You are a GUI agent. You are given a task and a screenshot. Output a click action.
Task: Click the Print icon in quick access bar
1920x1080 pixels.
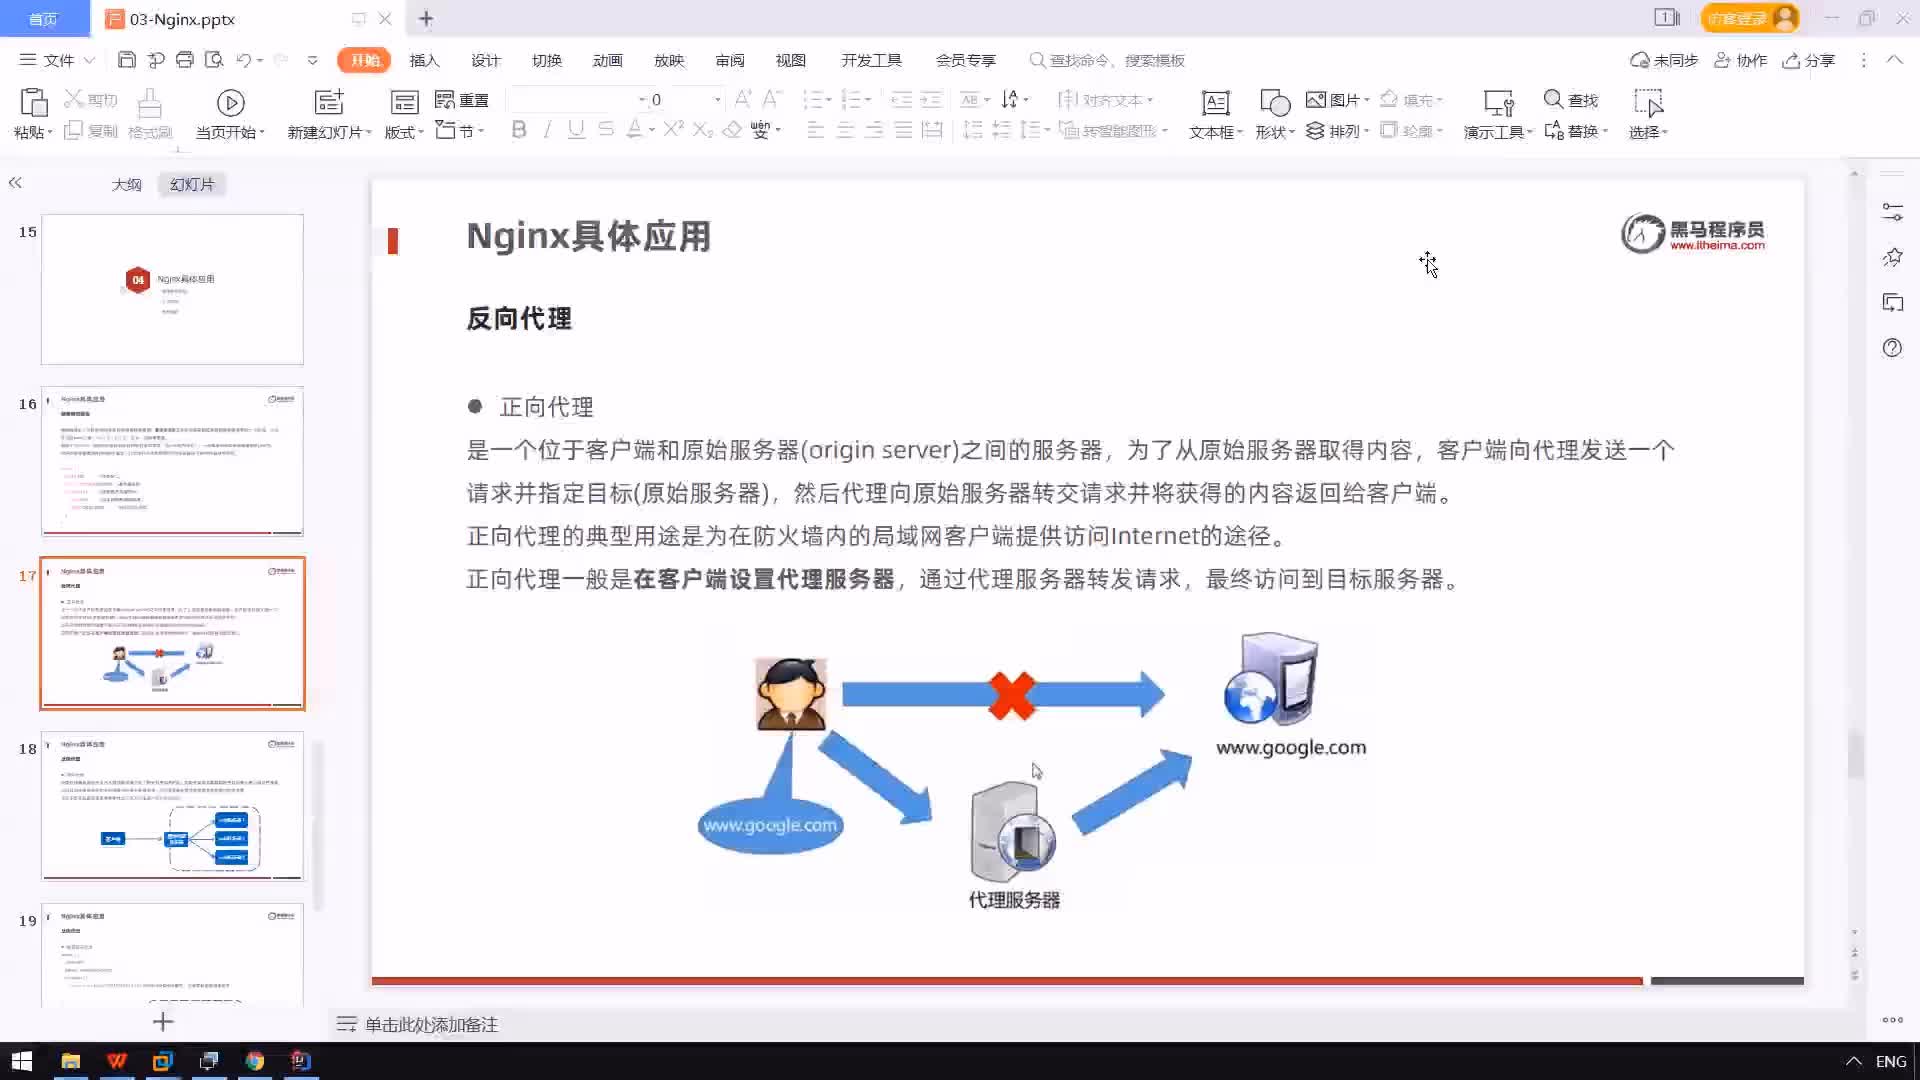coord(184,60)
